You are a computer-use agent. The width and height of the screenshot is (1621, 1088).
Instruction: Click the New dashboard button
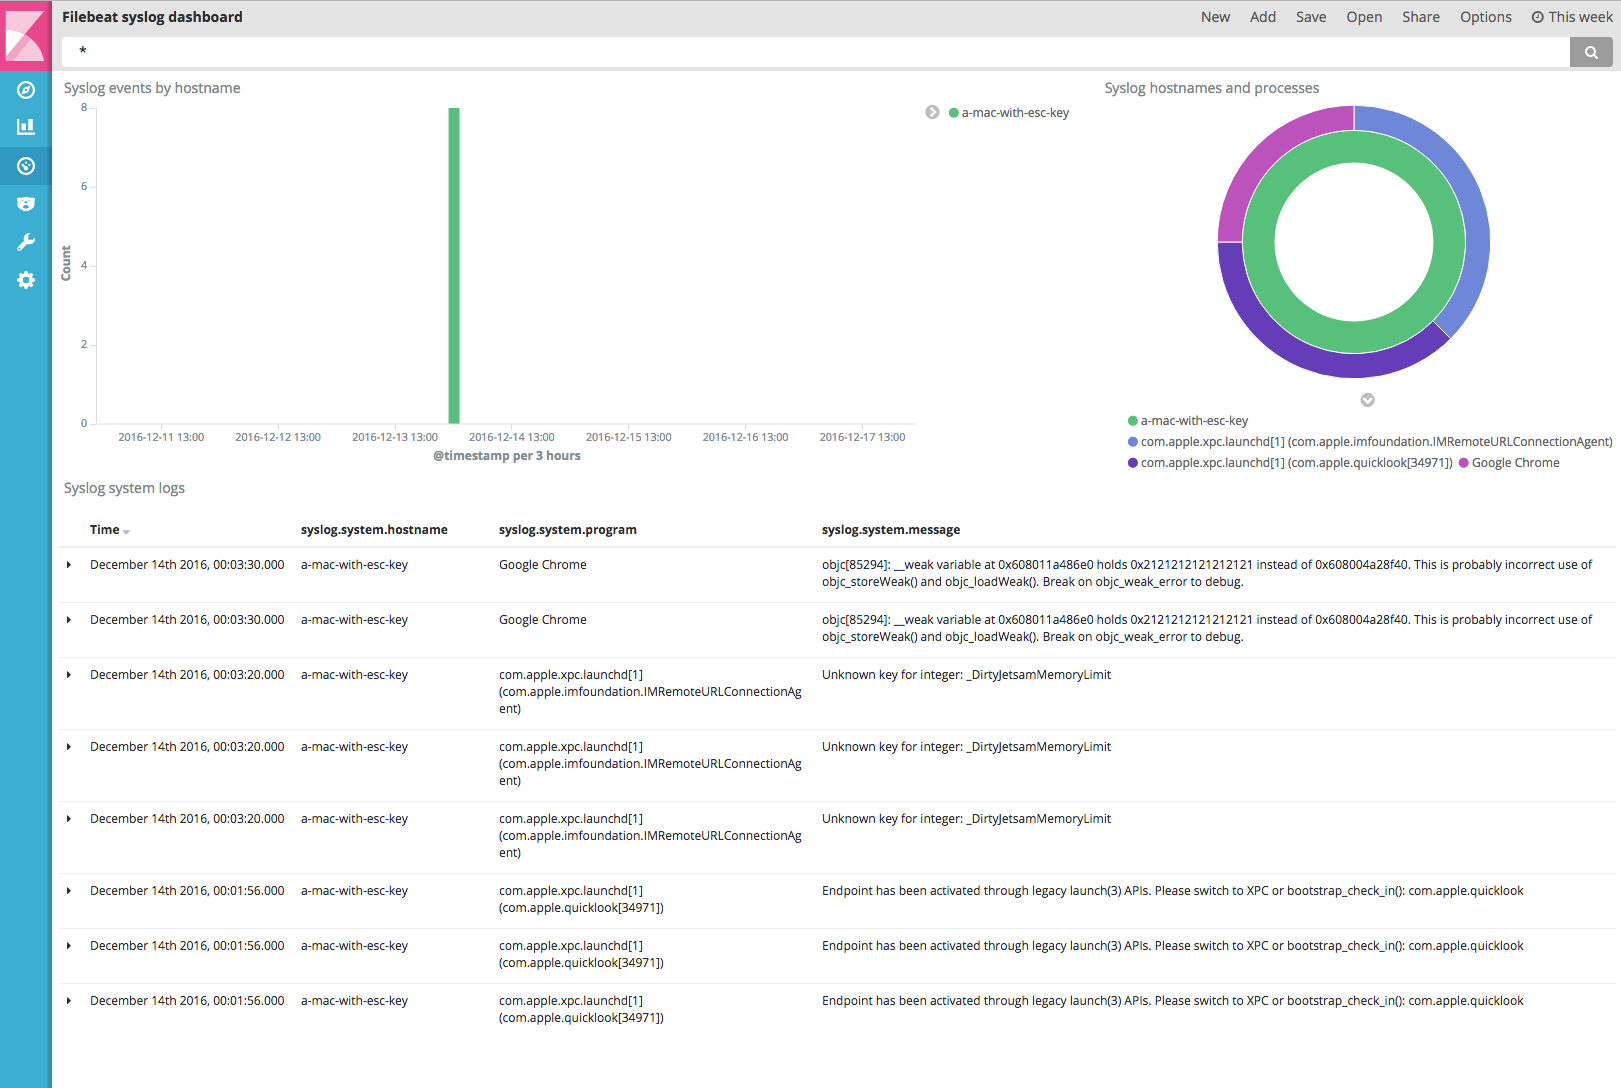coord(1215,16)
